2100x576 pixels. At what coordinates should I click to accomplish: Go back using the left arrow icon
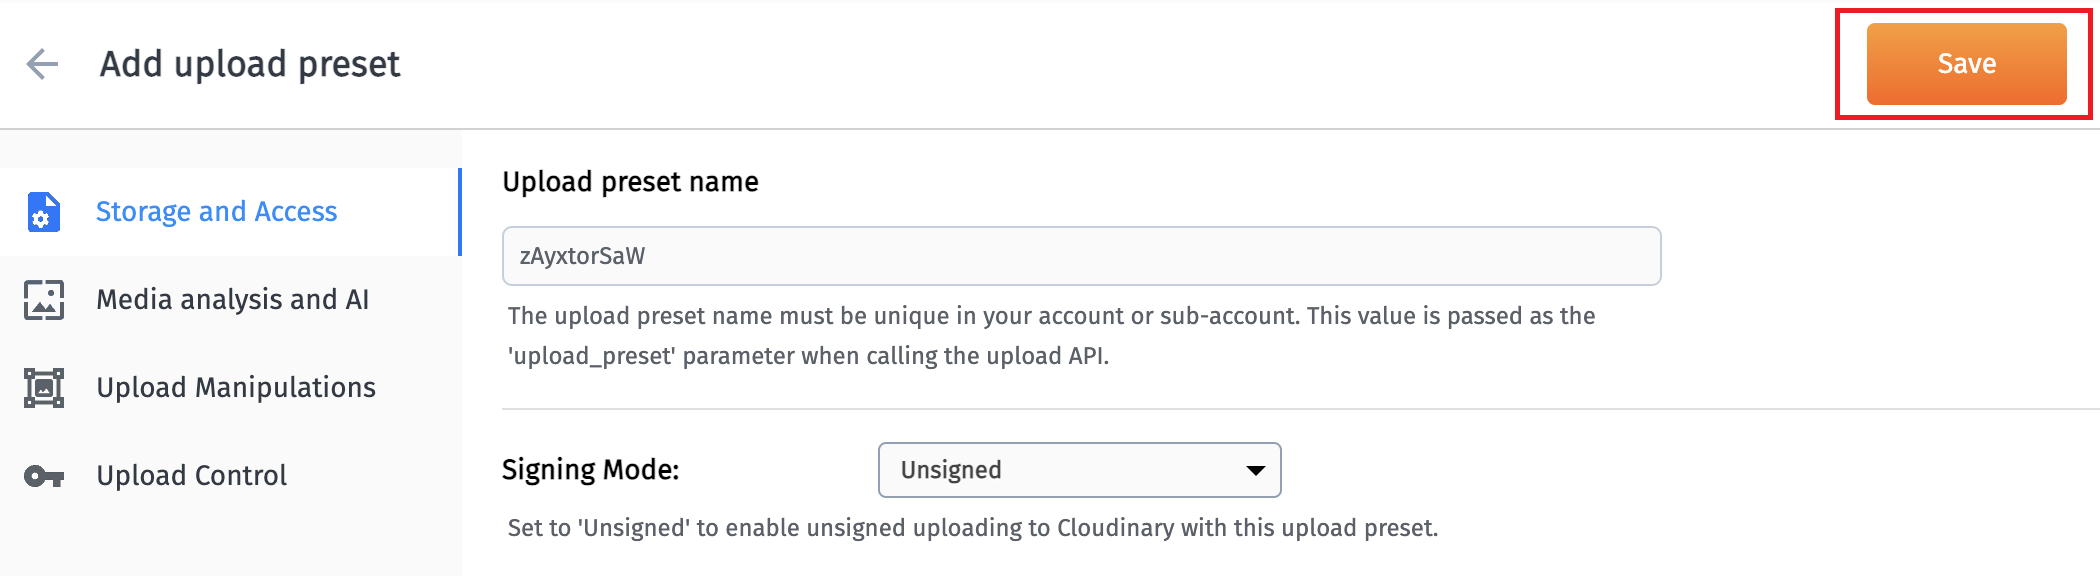click(x=42, y=64)
